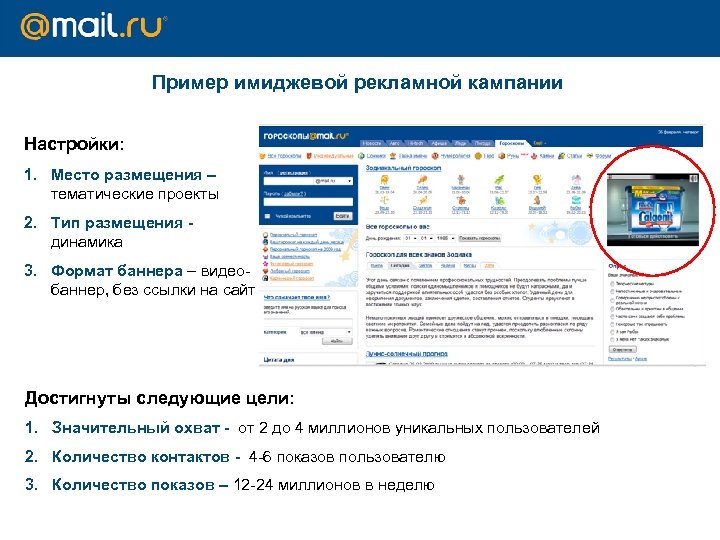Select the second radio option in the poll

pyautogui.click(x=612, y=291)
